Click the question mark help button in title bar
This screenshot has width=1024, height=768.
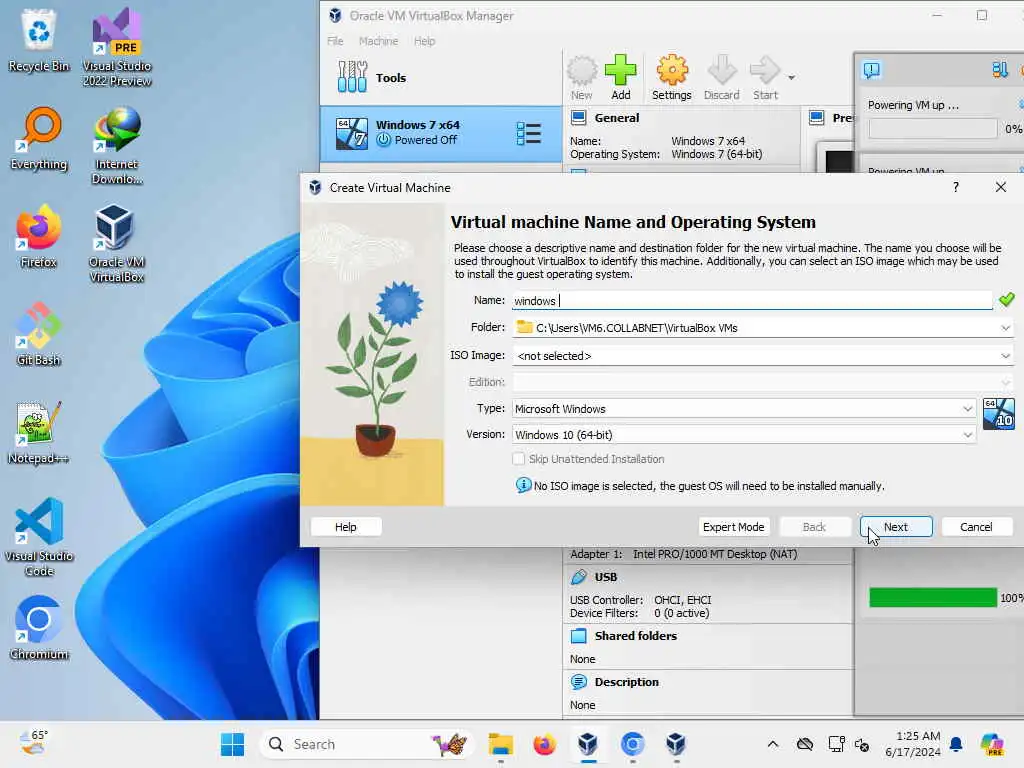pos(955,187)
